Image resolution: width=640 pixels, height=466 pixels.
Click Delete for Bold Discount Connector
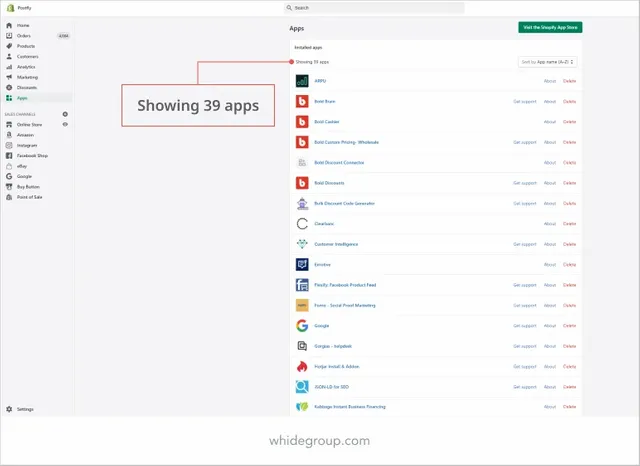coord(569,162)
